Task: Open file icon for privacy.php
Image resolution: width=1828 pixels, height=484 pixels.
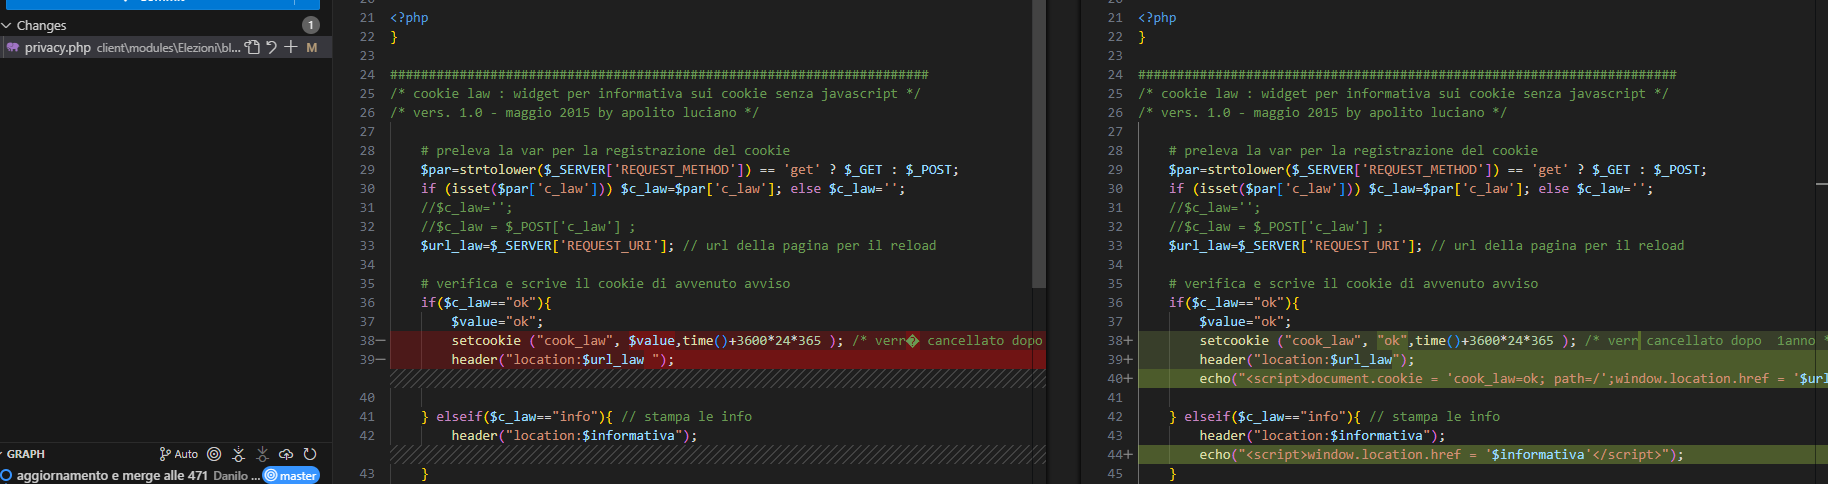Action: tap(253, 47)
